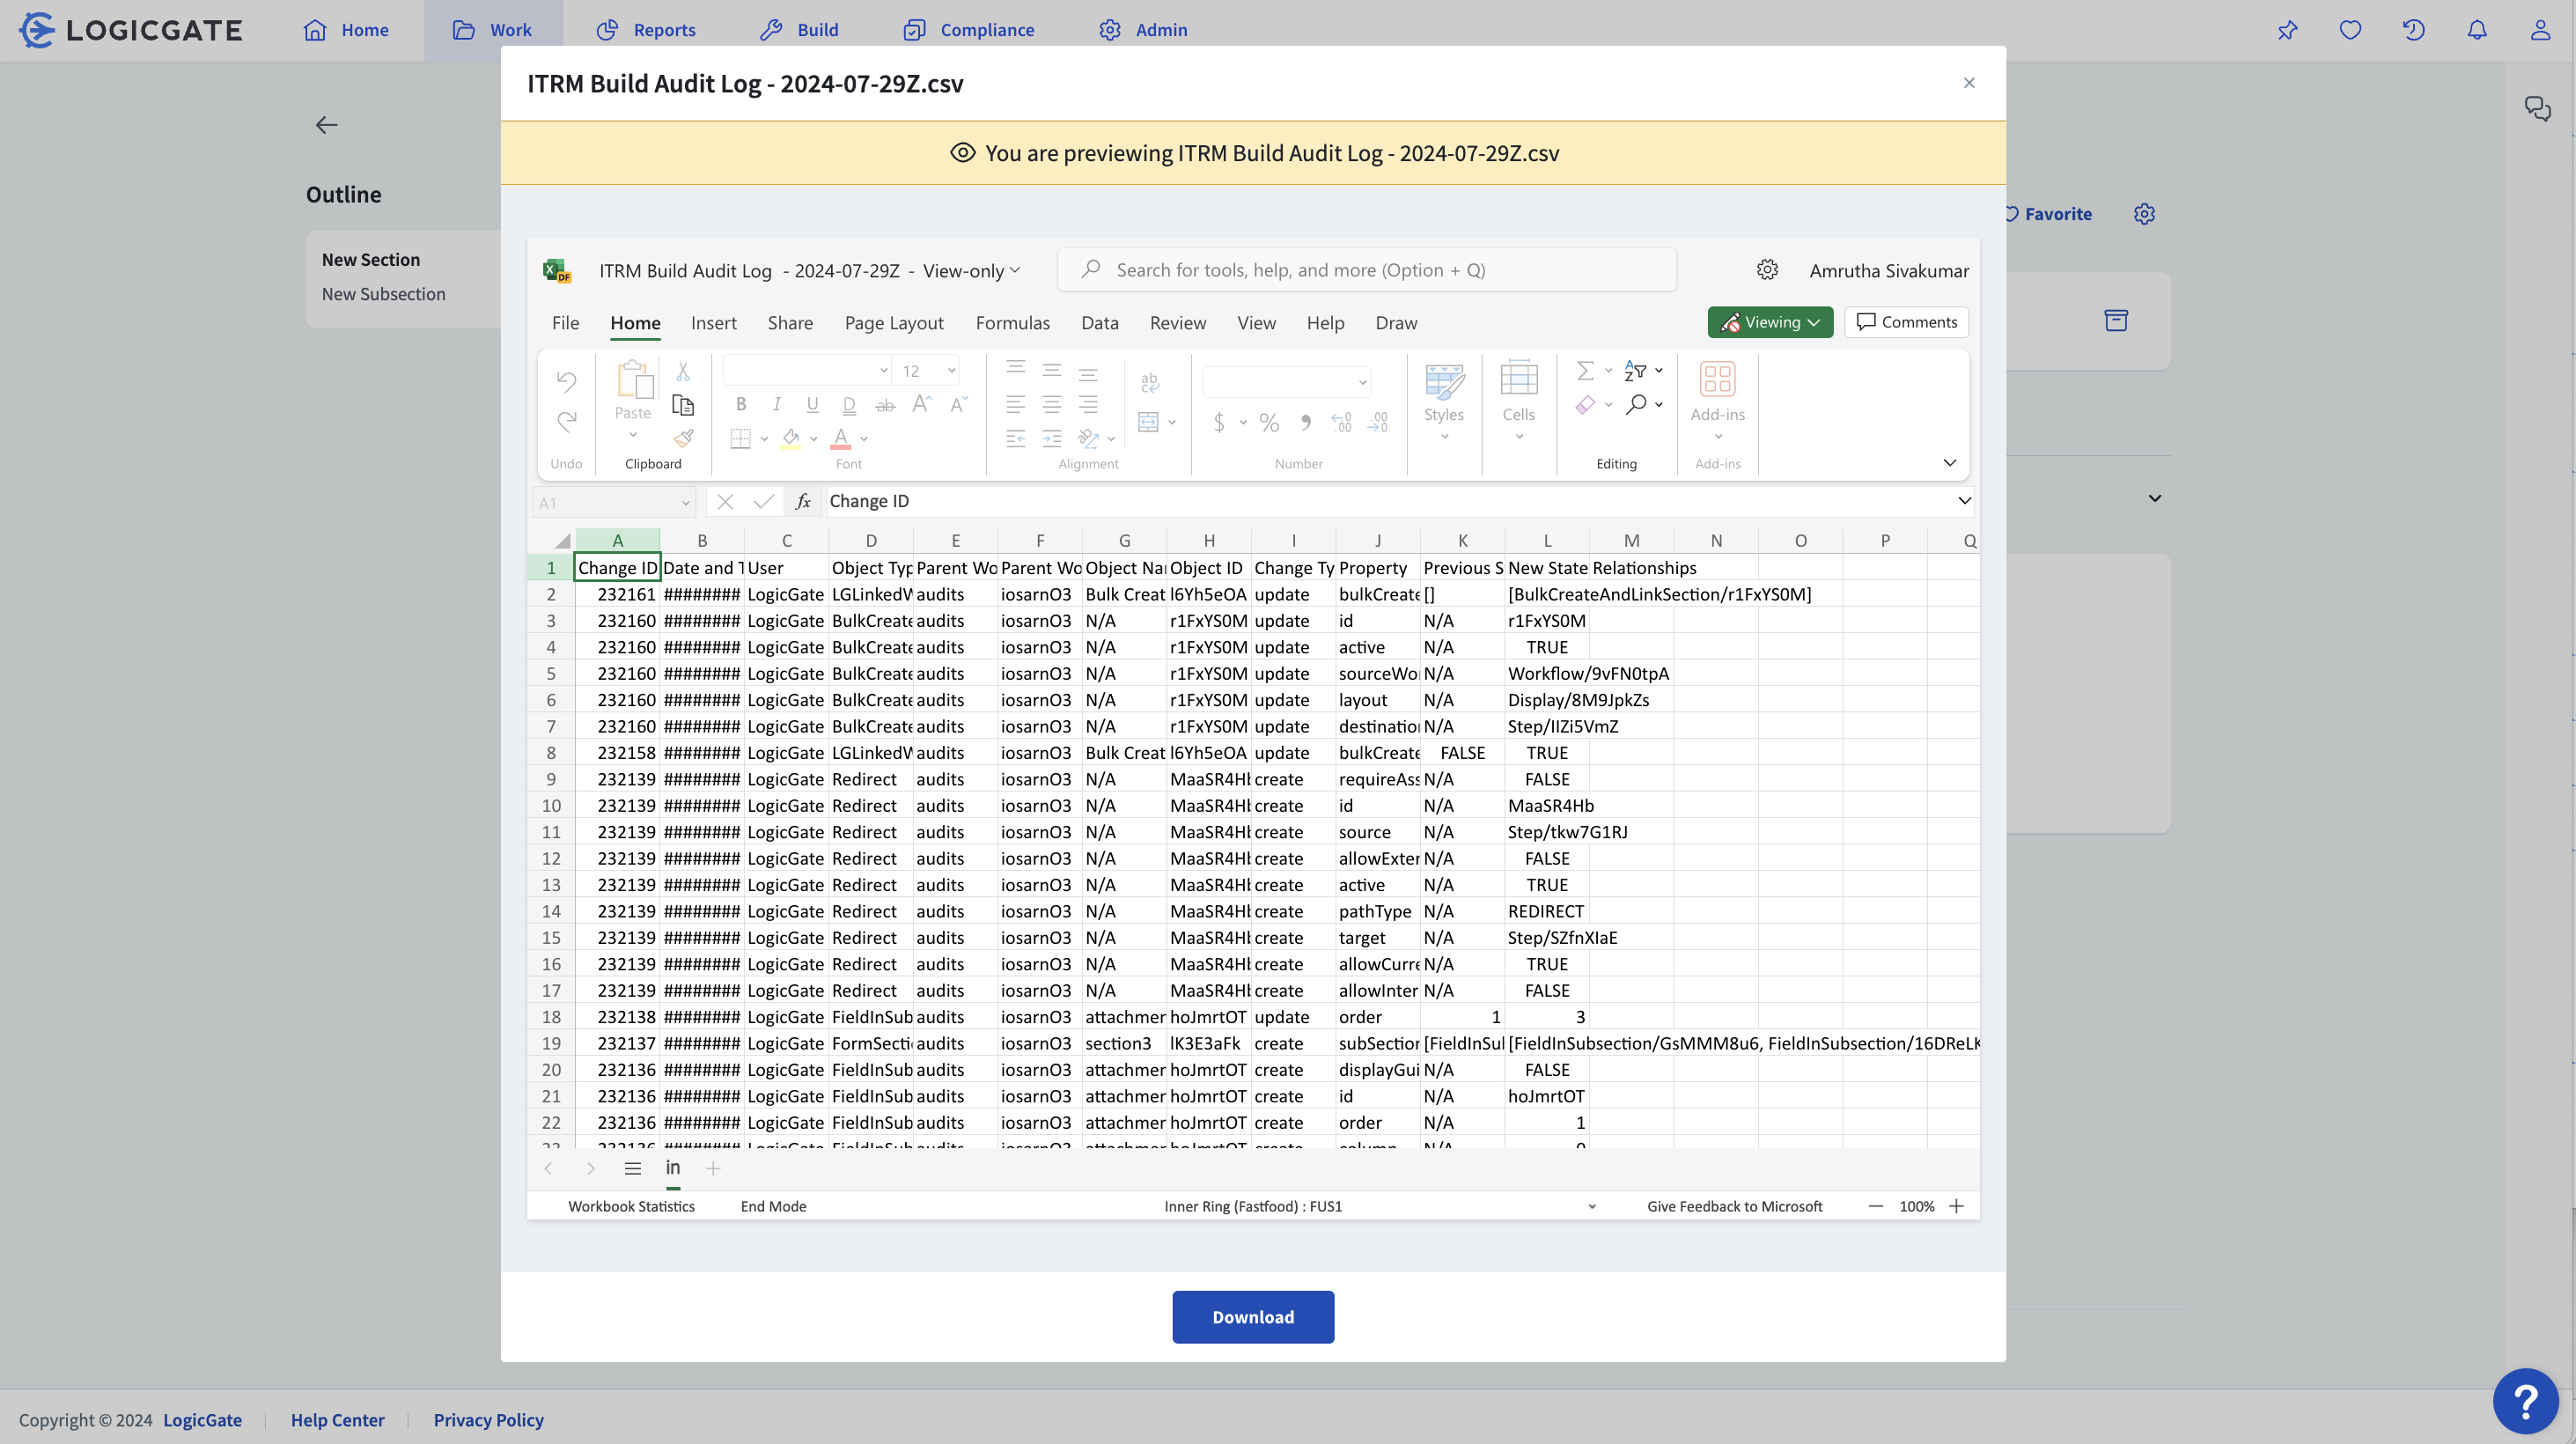Collapse the ribbon with chevron

[1949, 463]
